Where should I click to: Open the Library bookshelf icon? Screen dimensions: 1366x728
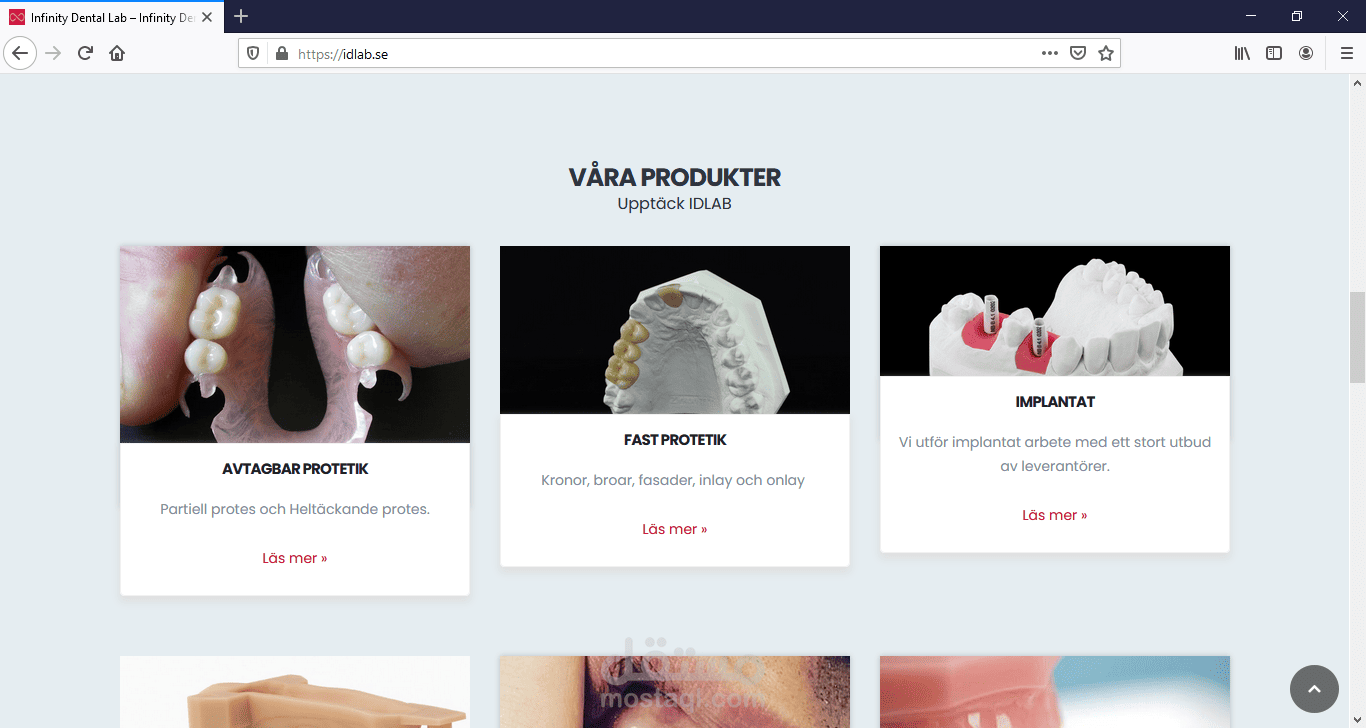coord(1242,54)
